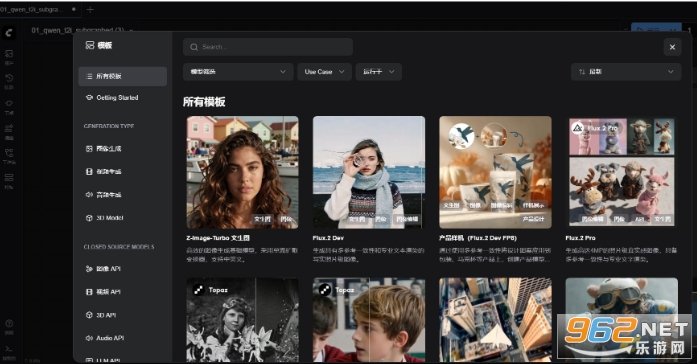Expand the model filter dropdown

238,72
